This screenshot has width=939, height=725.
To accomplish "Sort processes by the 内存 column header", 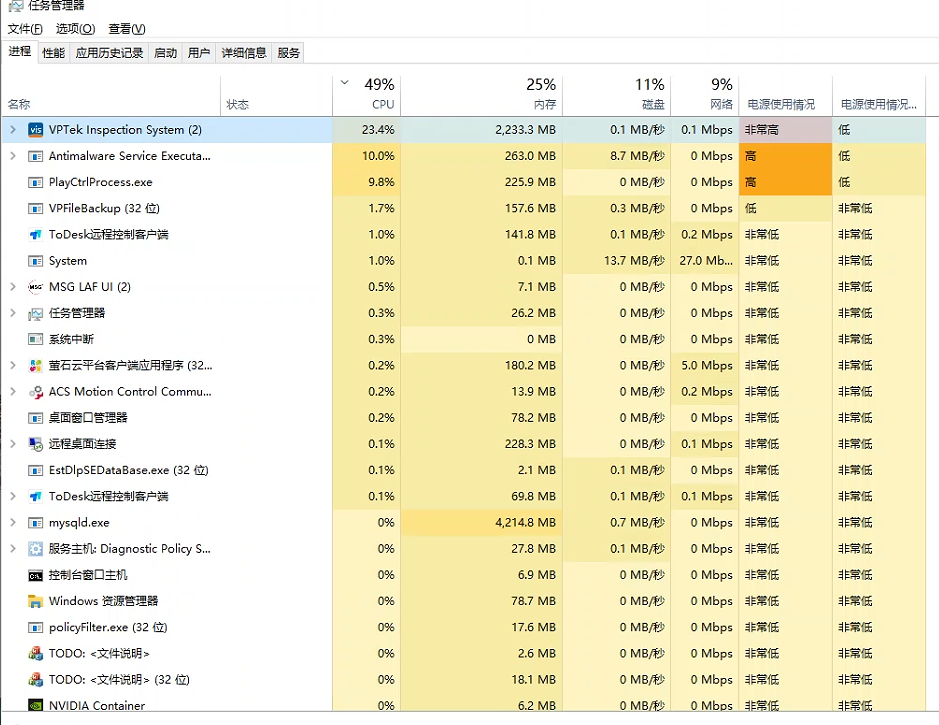I will [481, 95].
